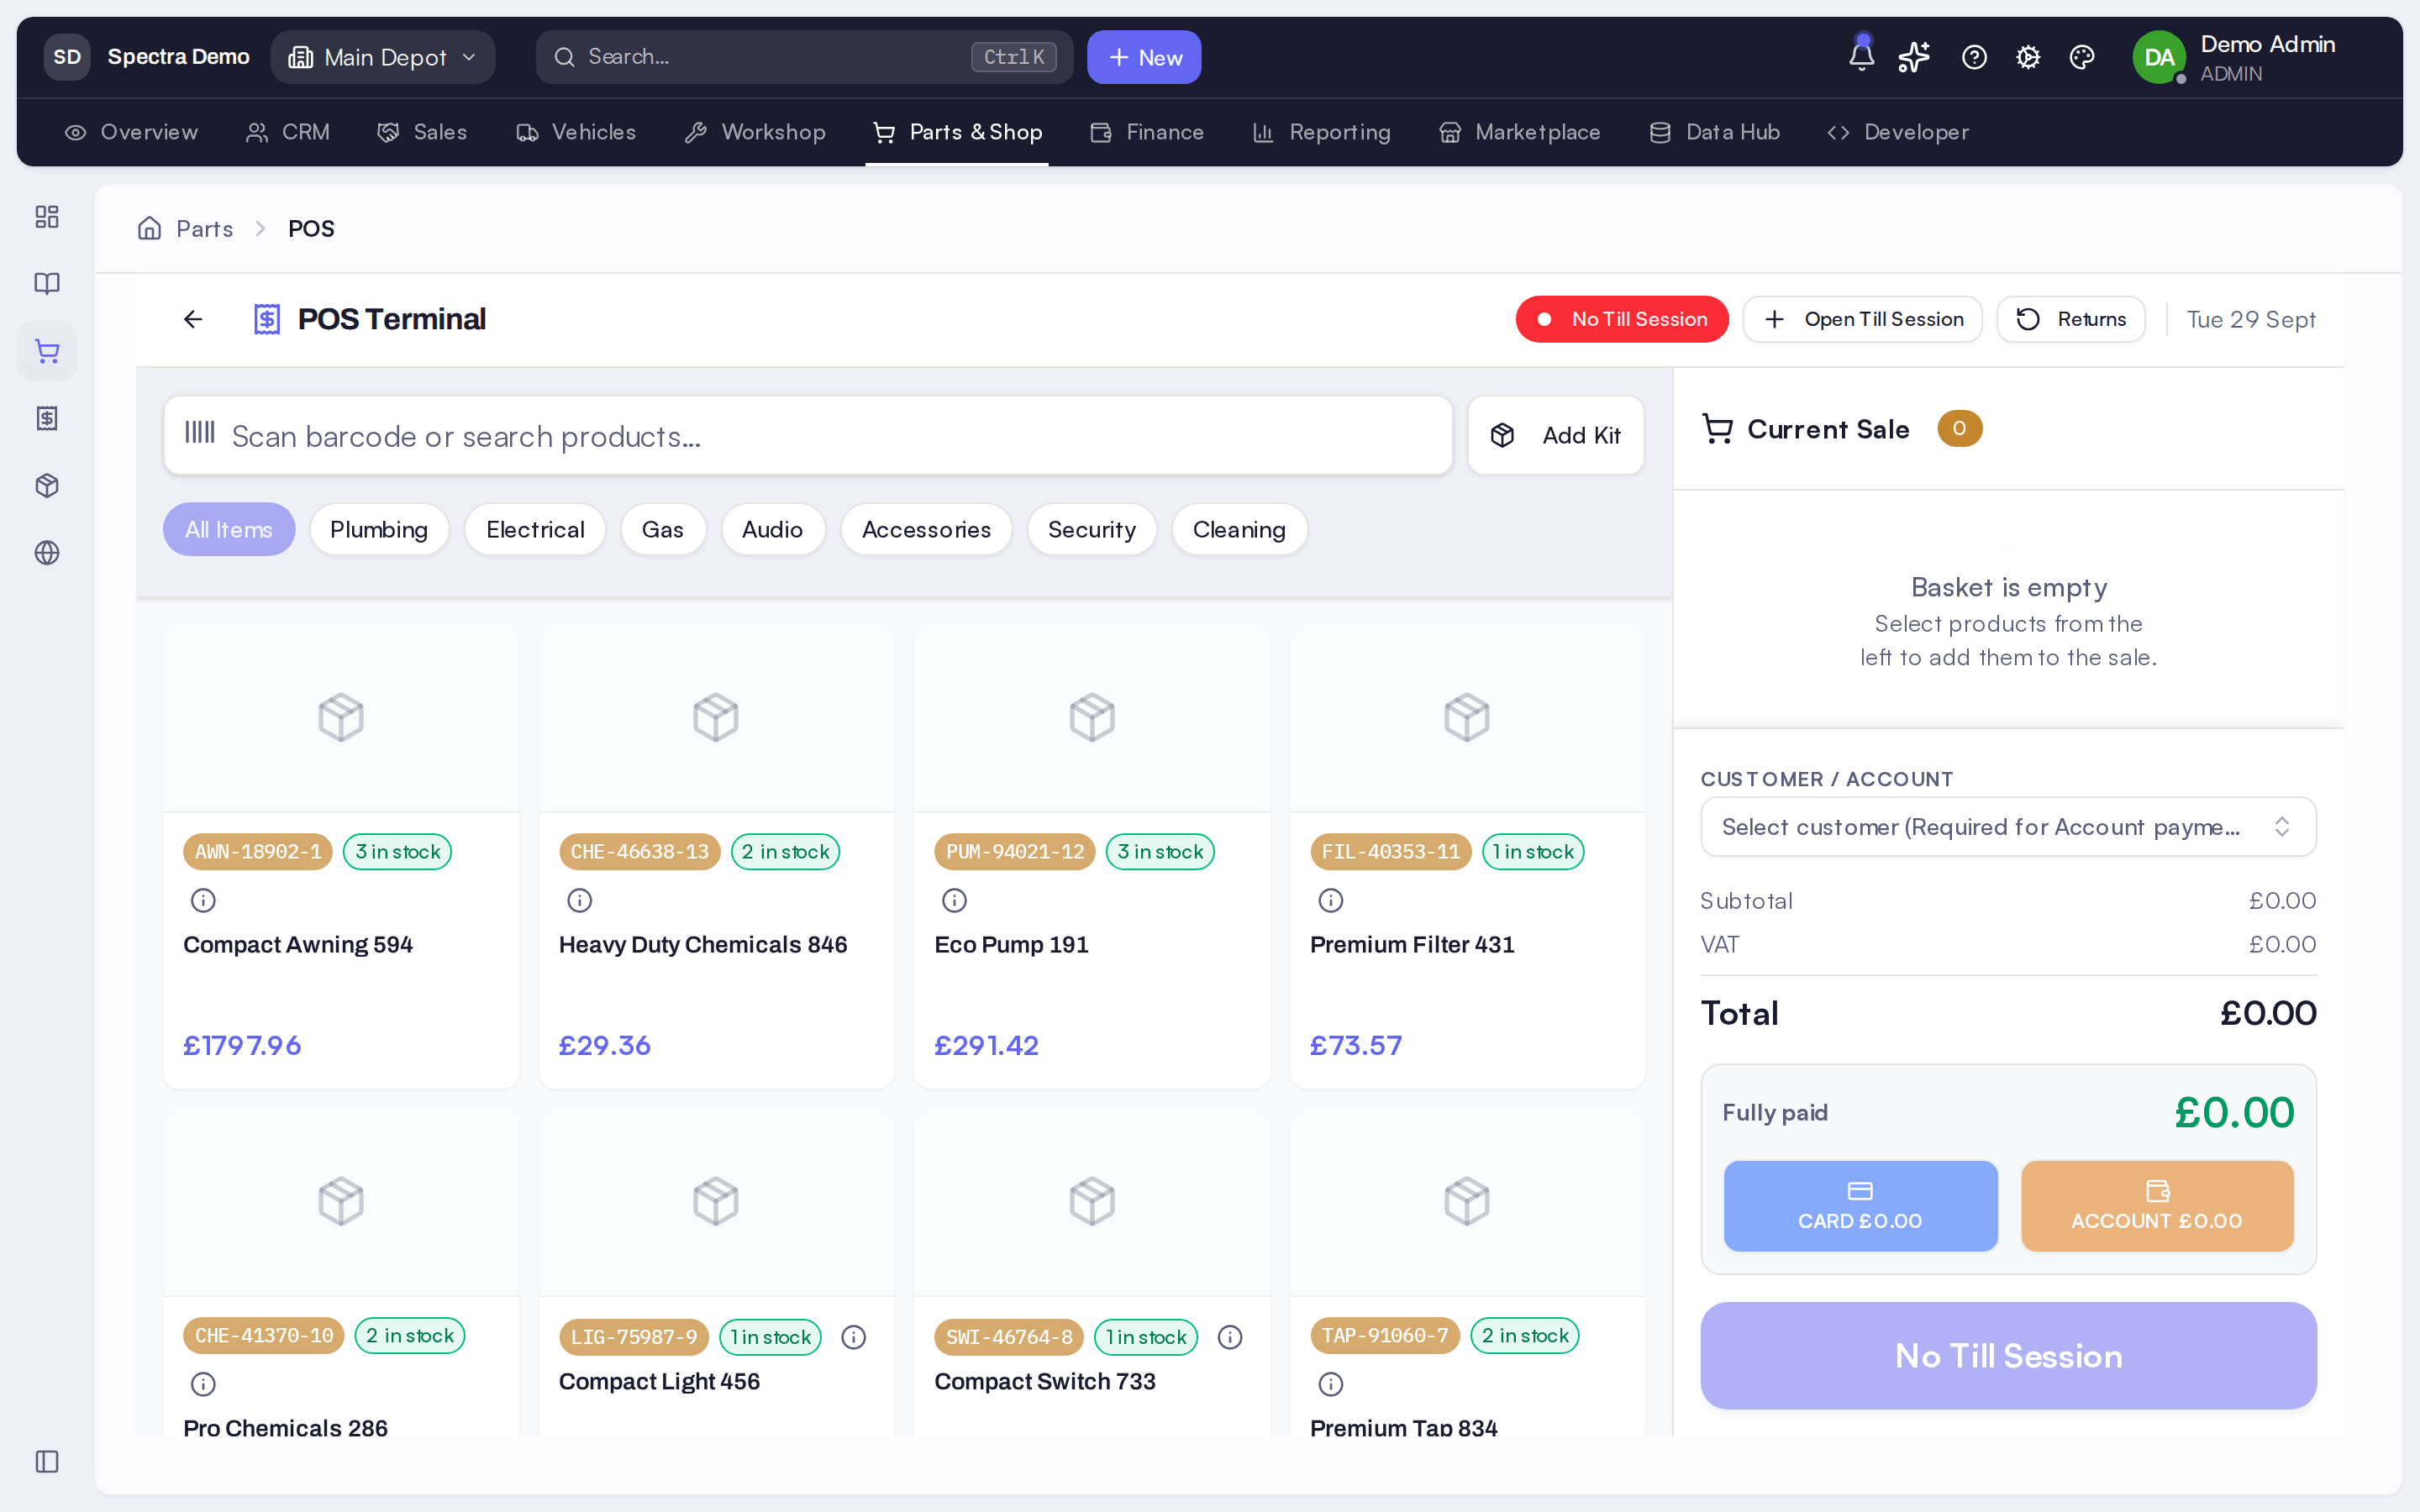The image size is (2420, 1512).
Task: Open the AI sparkle assistant icon
Action: point(1914,57)
